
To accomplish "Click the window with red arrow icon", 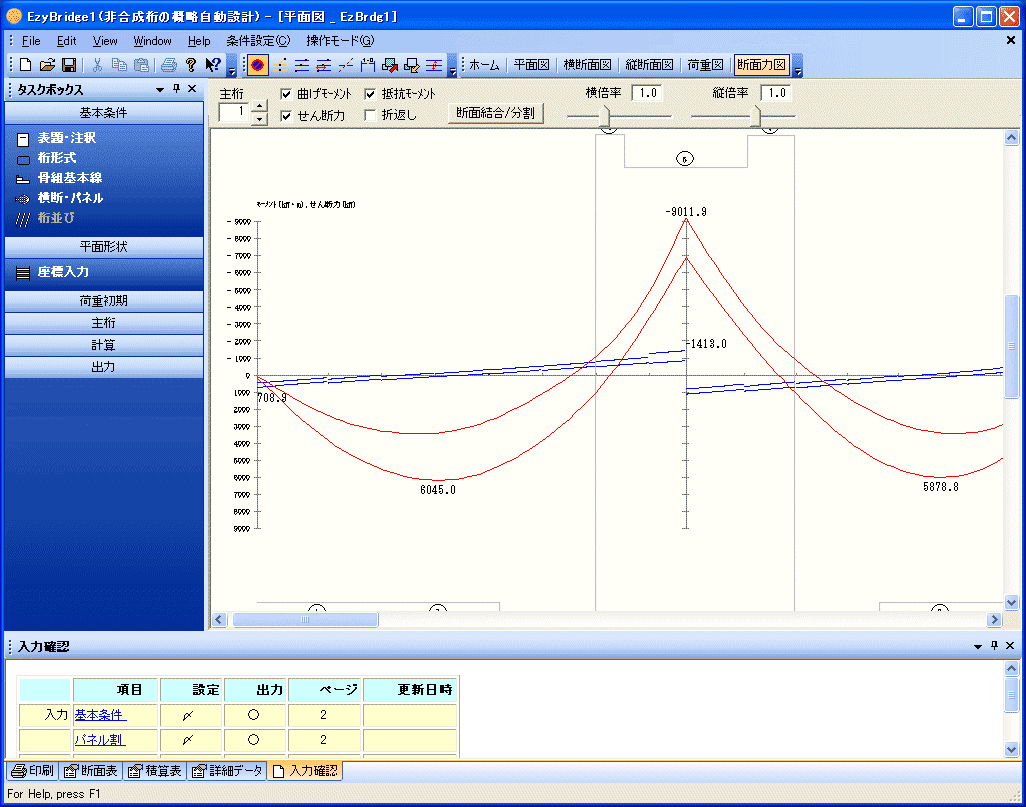I will pyautogui.click(x=390, y=65).
